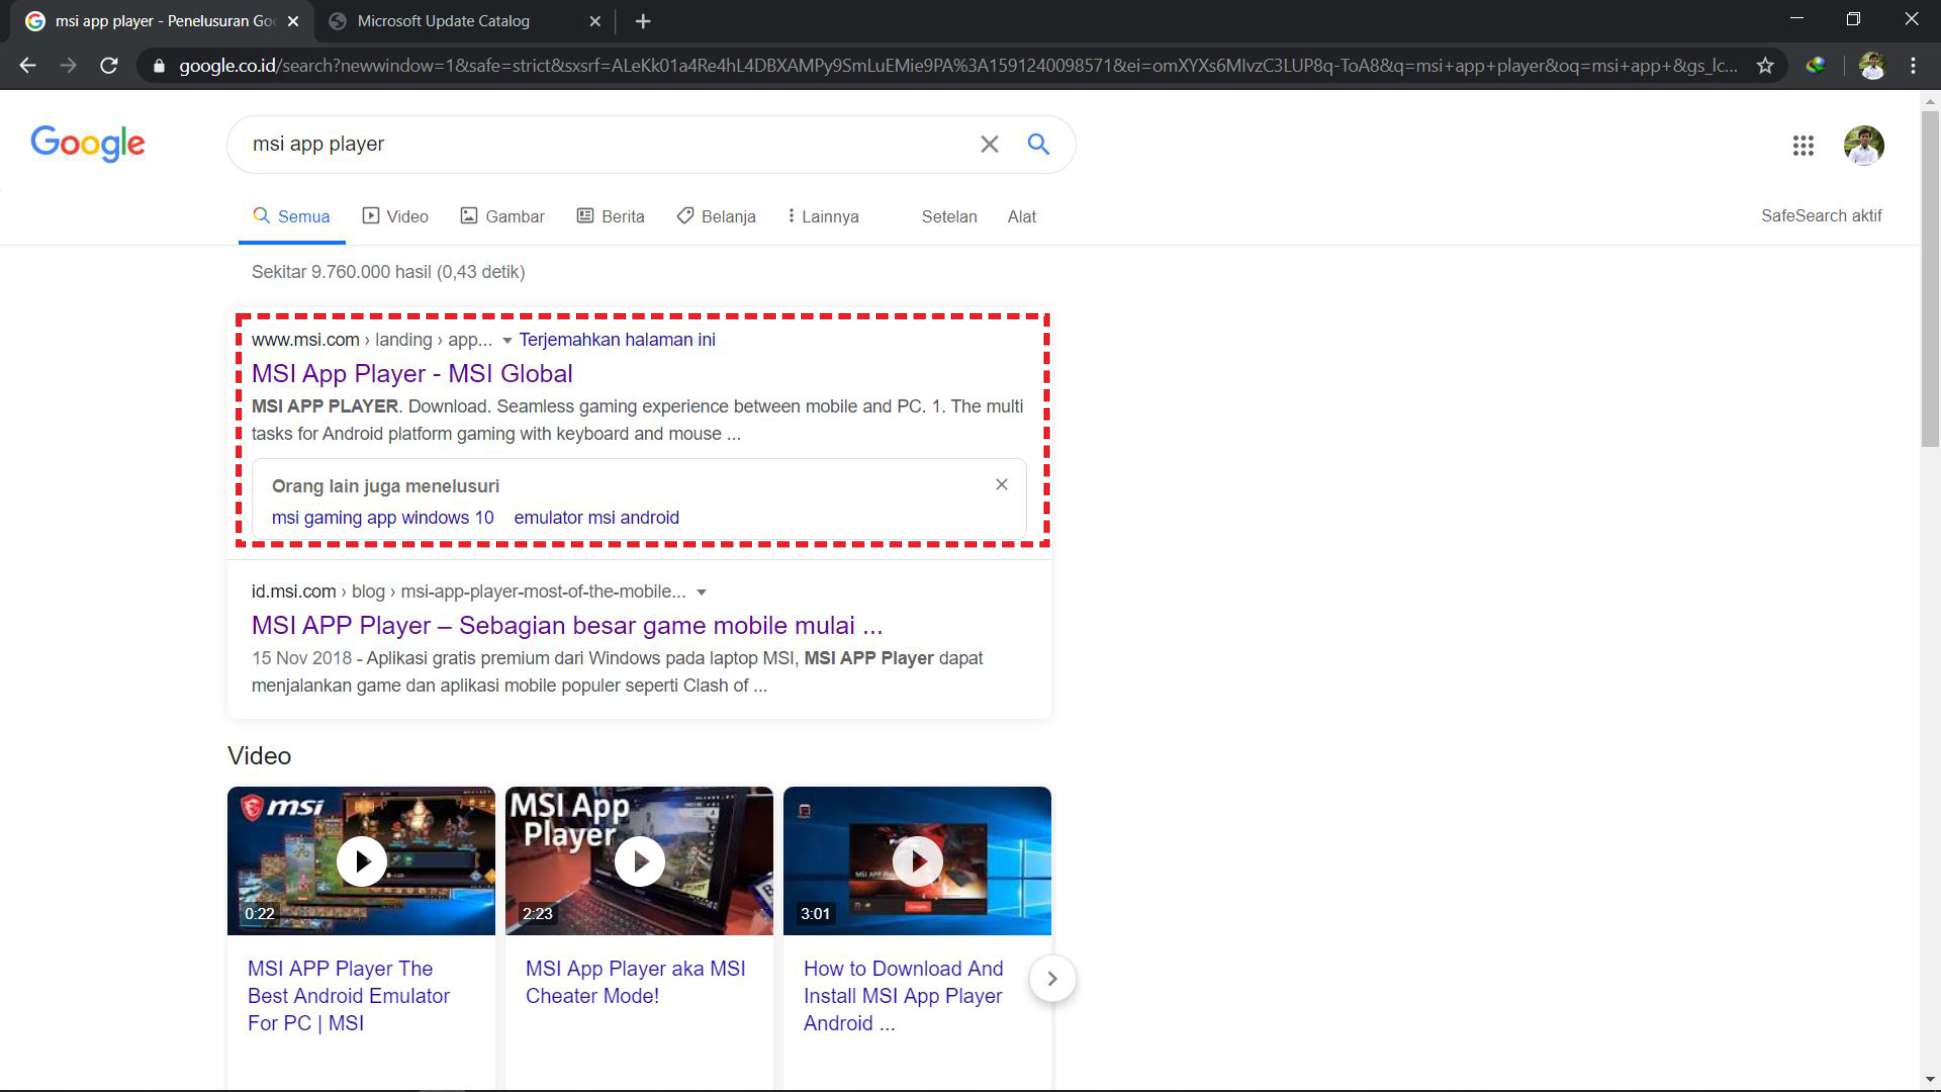Click 'emulator msi android' suggestion
1941x1092 pixels.
(x=596, y=518)
